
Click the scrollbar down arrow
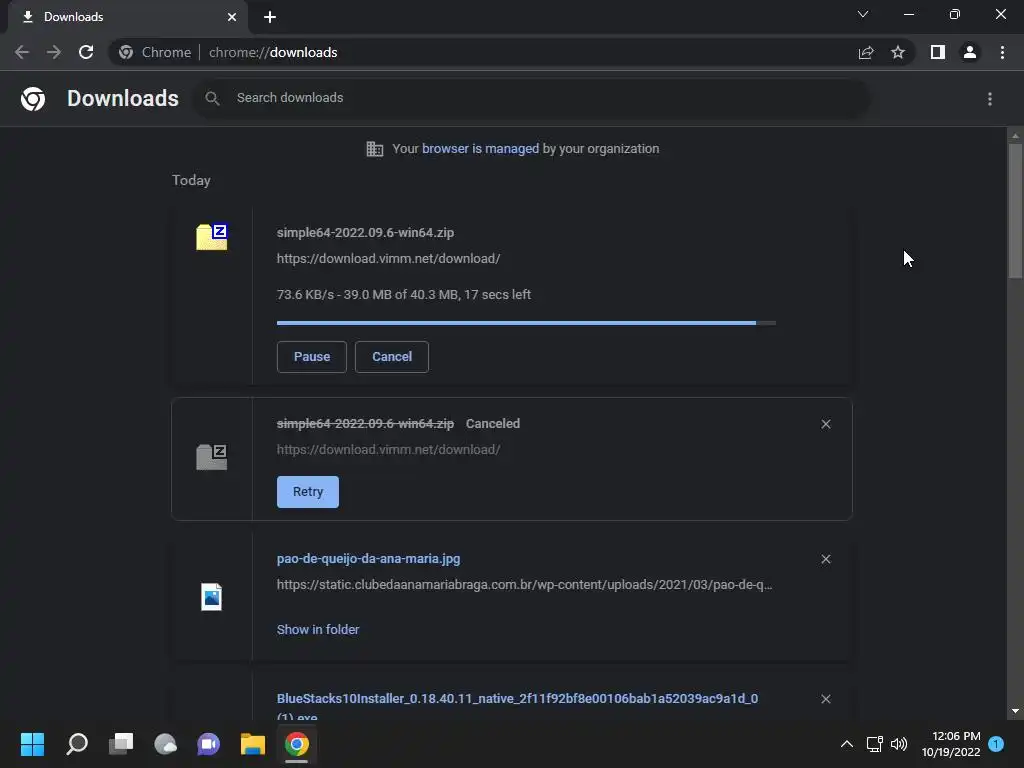tap(1015, 711)
